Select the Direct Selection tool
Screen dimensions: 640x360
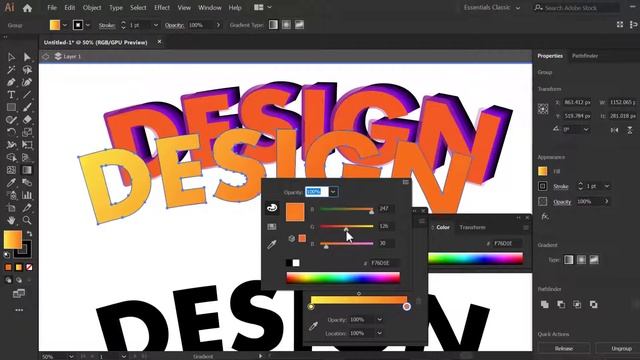tap(27, 57)
